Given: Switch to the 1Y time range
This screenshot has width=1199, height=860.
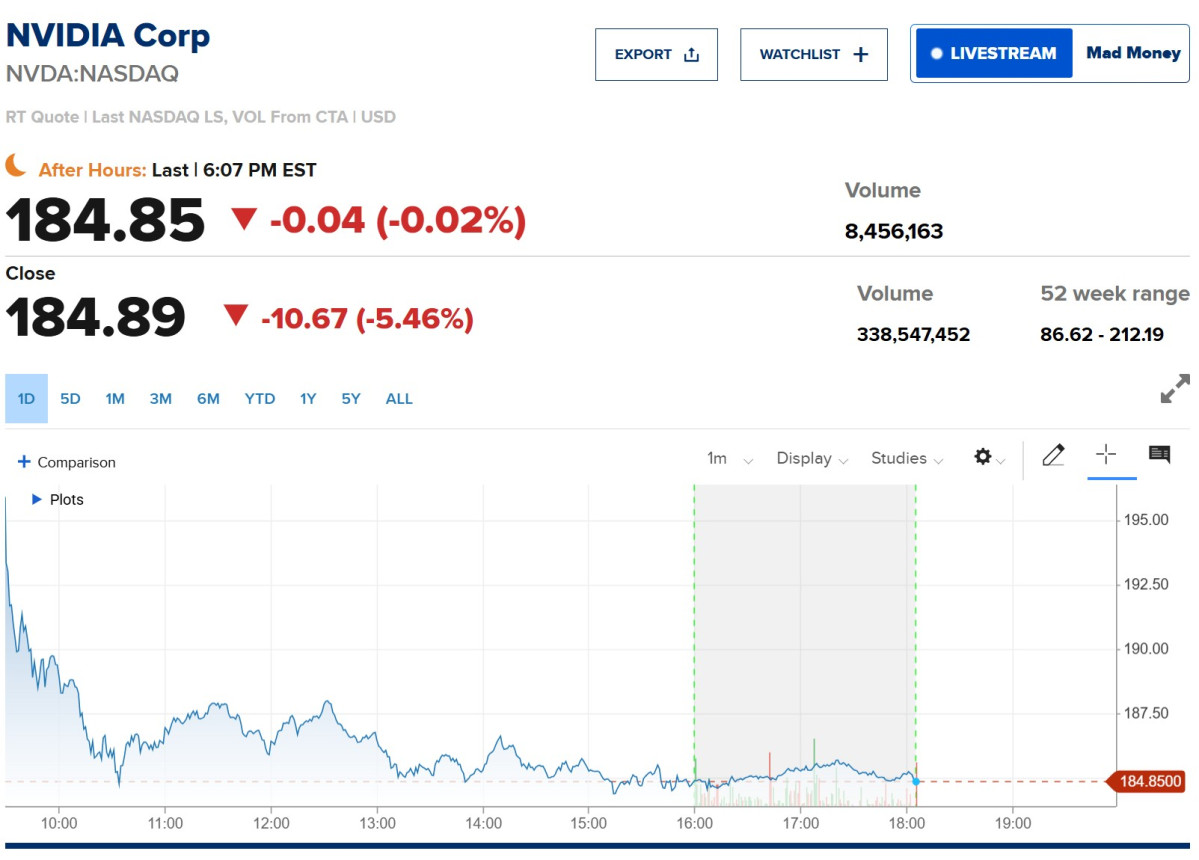Looking at the screenshot, I should point(307,398).
